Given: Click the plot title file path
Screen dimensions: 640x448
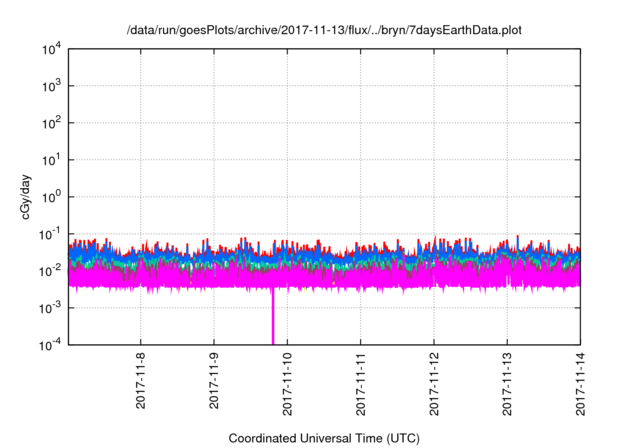Looking at the screenshot, I should point(324,30).
